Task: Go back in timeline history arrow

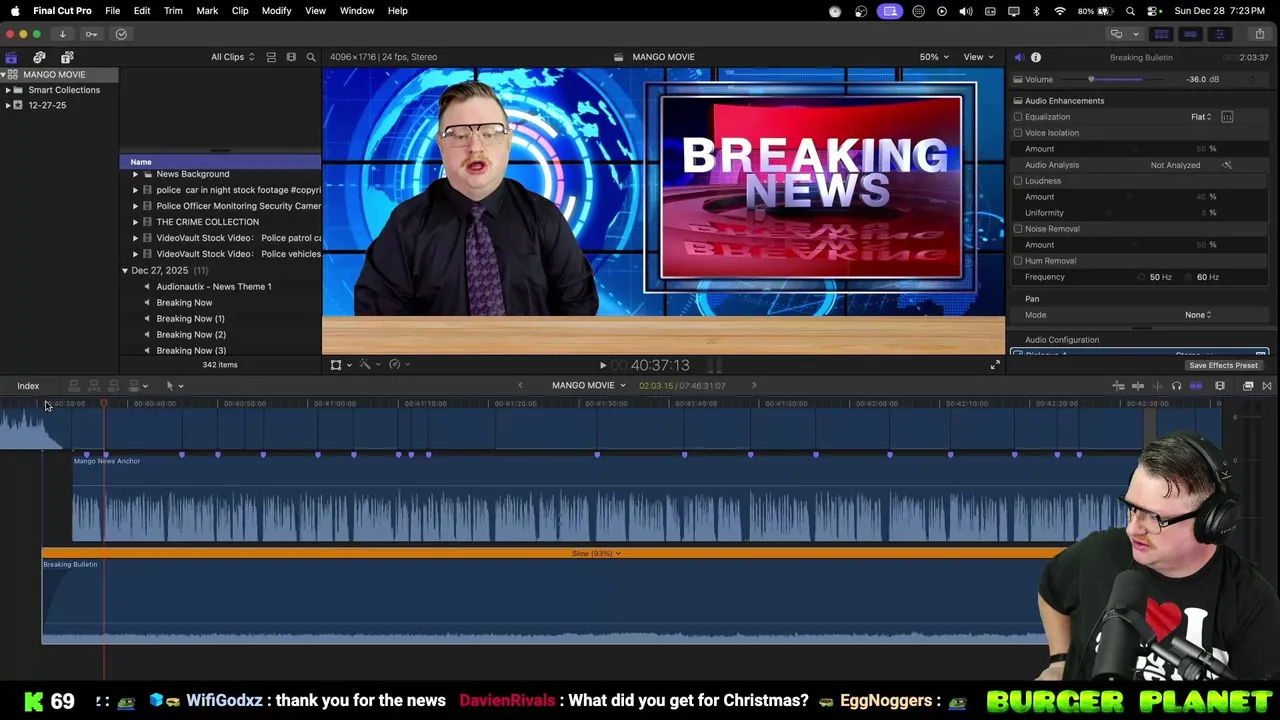Action: pyautogui.click(x=520, y=386)
